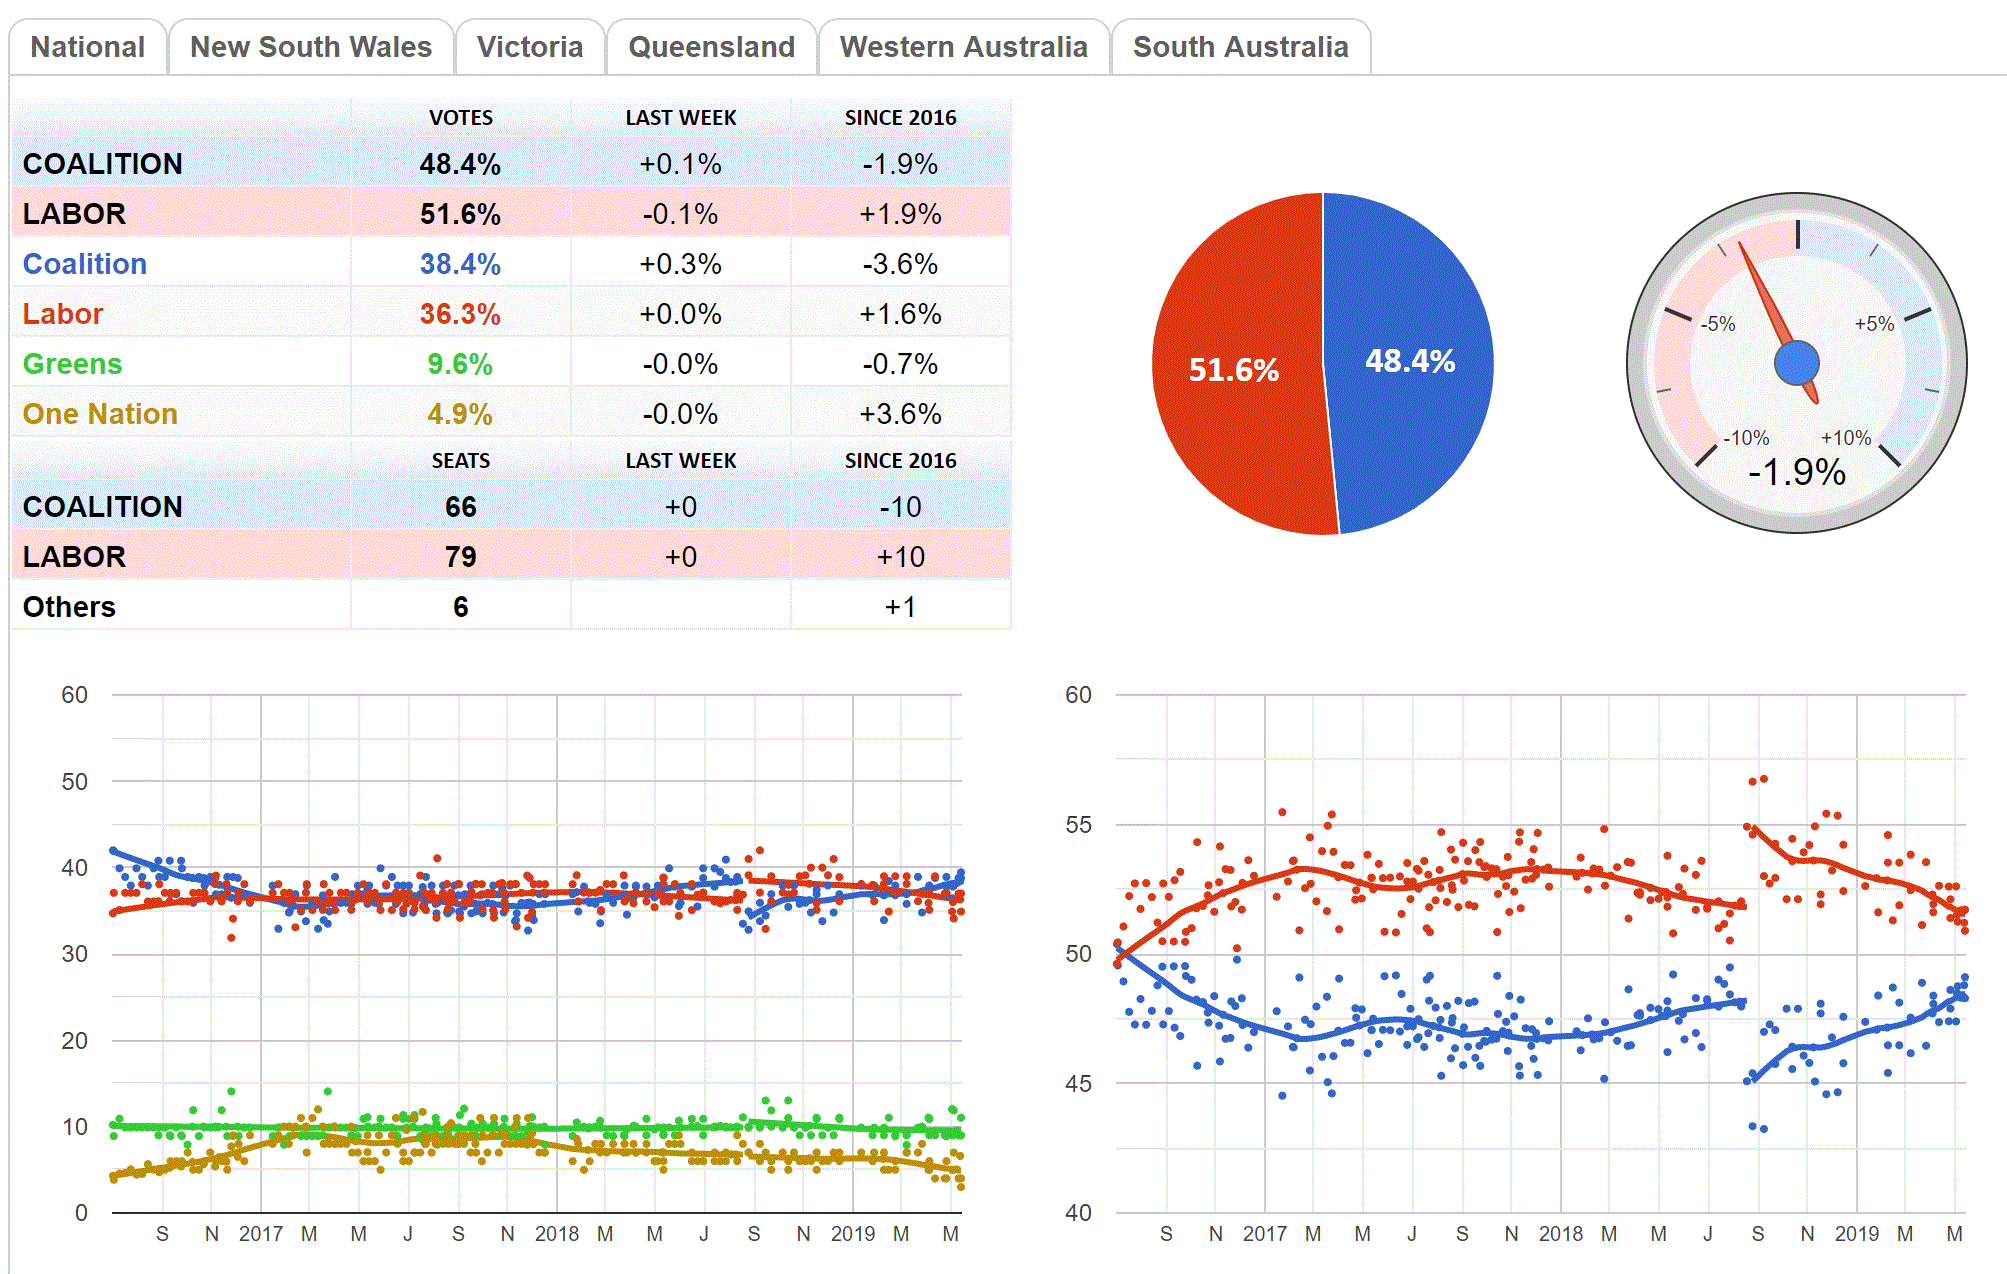
Task: Click the -5% mark on gauge
Action: click(1719, 324)
